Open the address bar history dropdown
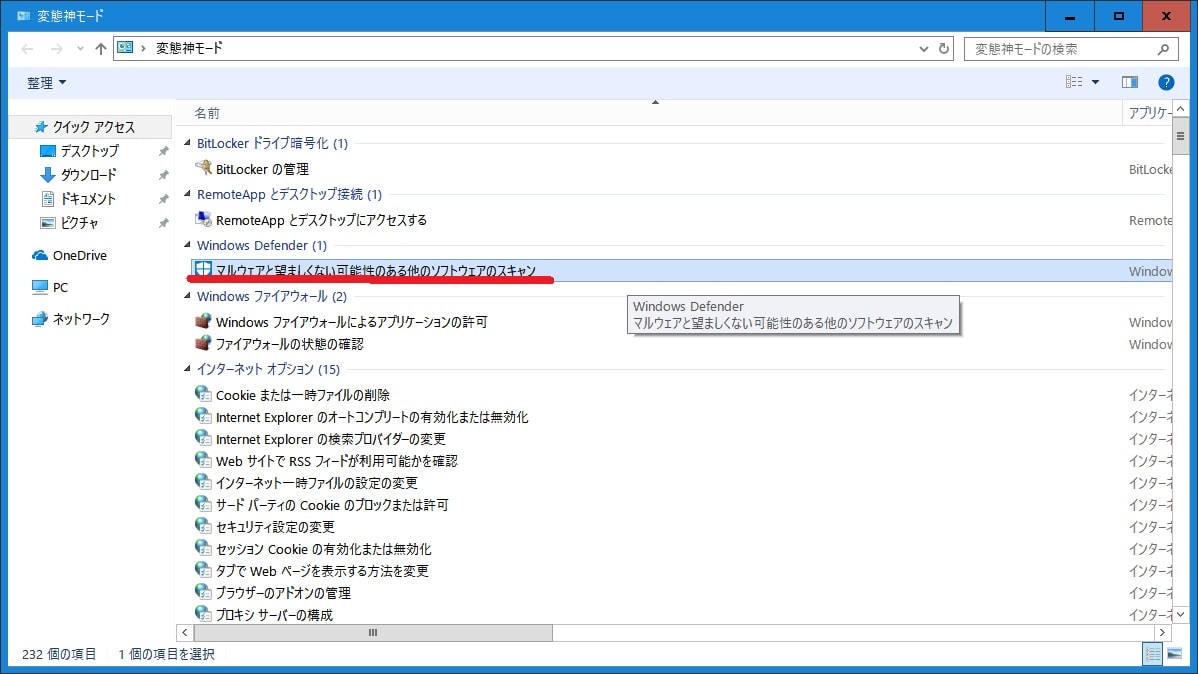The image size is (1198, 674). point(924,49)
